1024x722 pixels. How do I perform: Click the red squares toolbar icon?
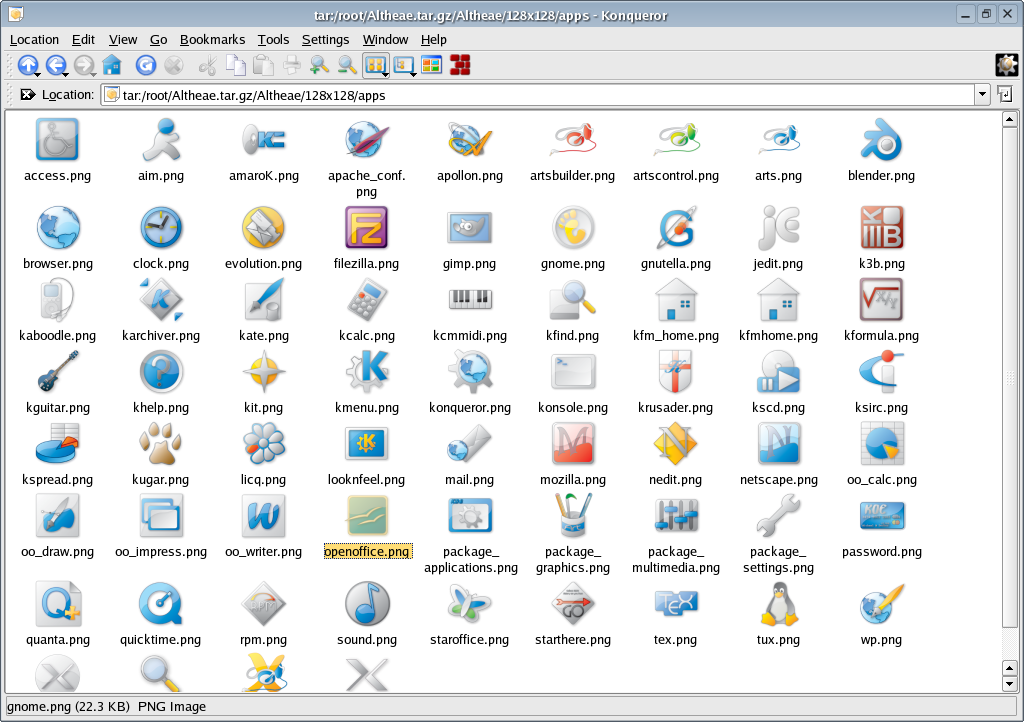[x=460, y=65]
